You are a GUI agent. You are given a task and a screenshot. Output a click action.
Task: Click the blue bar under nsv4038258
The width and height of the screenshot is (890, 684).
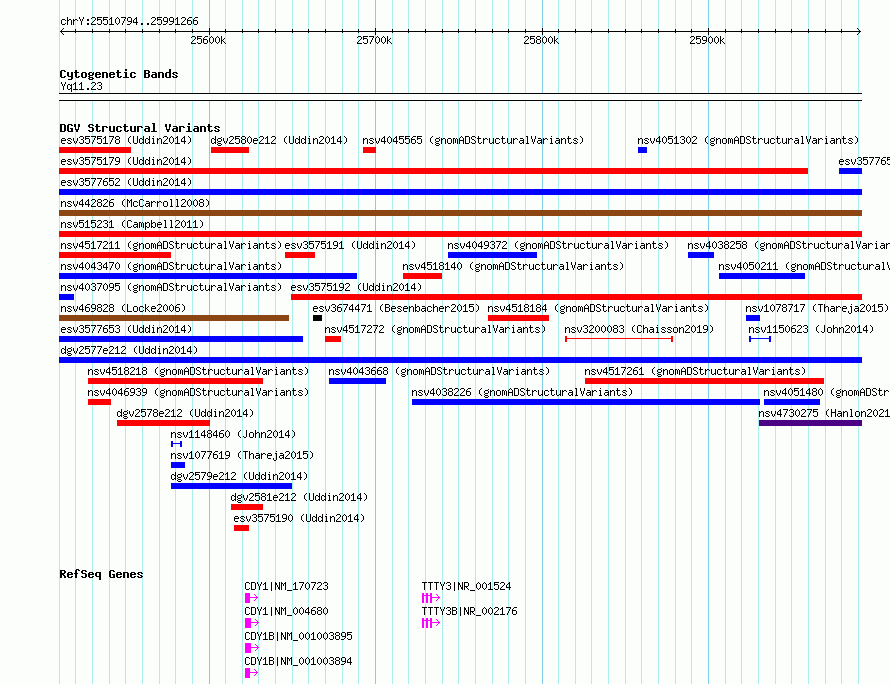point(701,255)
